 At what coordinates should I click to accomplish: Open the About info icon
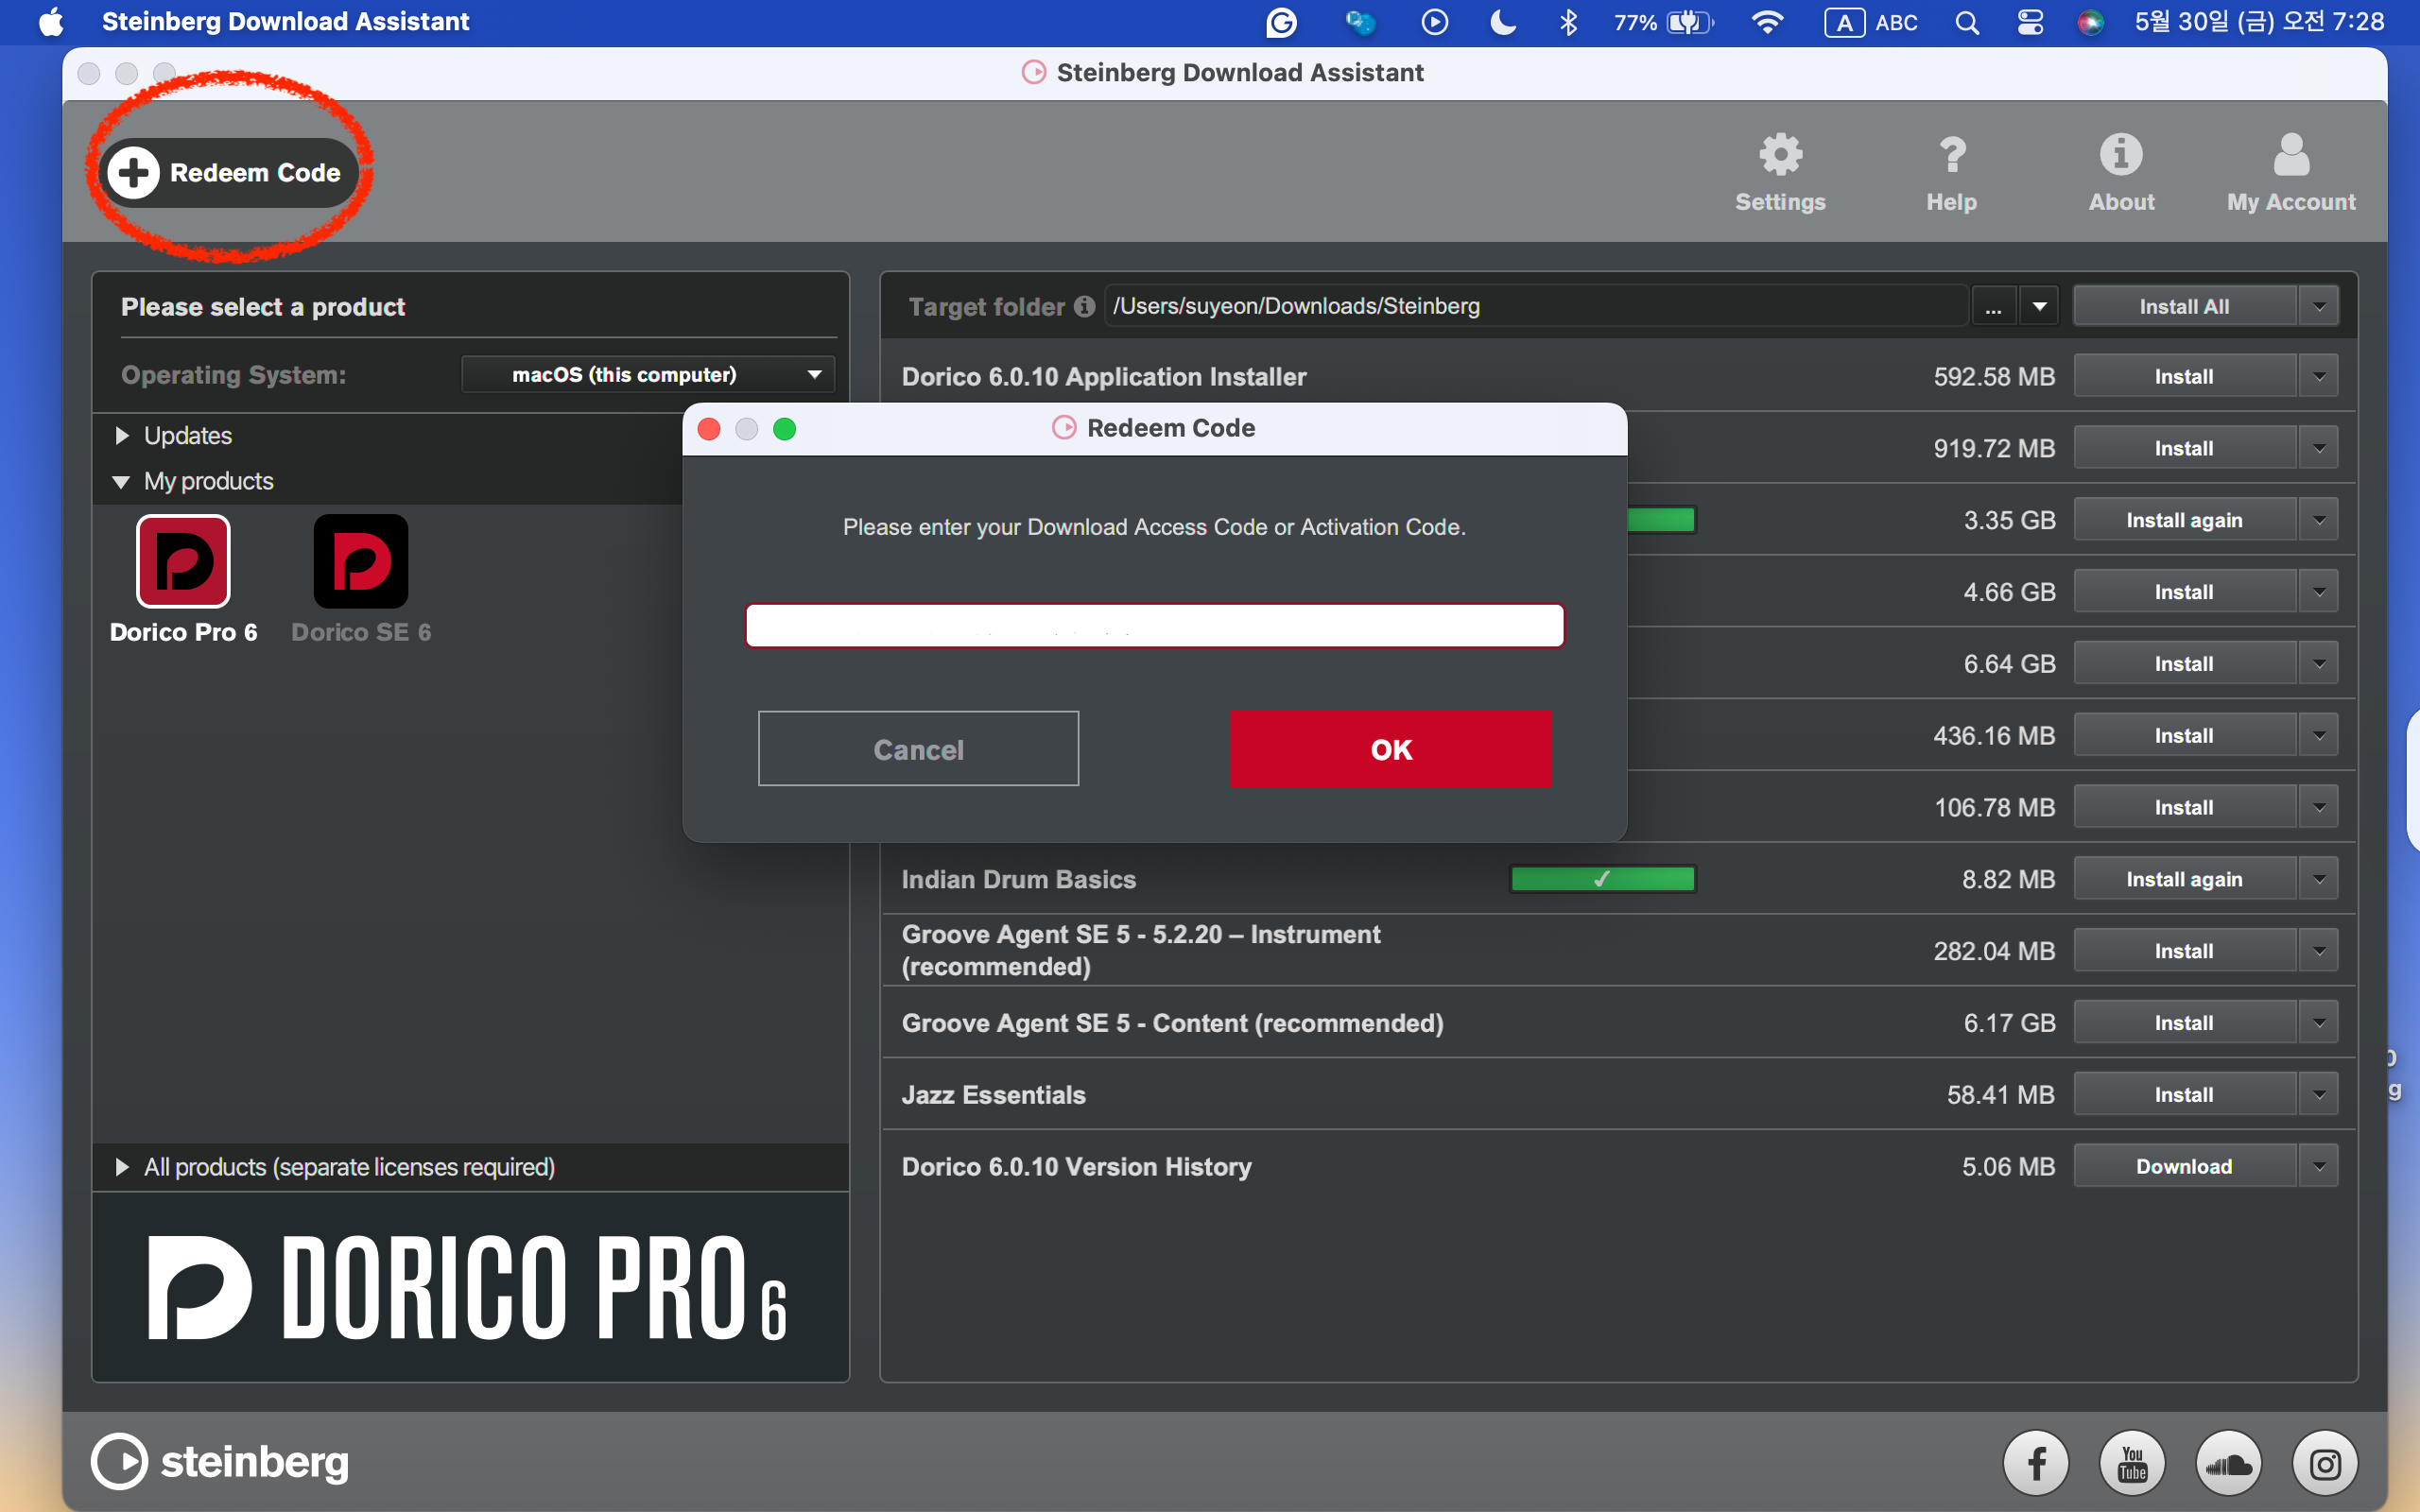click(x=2121, y=156)
